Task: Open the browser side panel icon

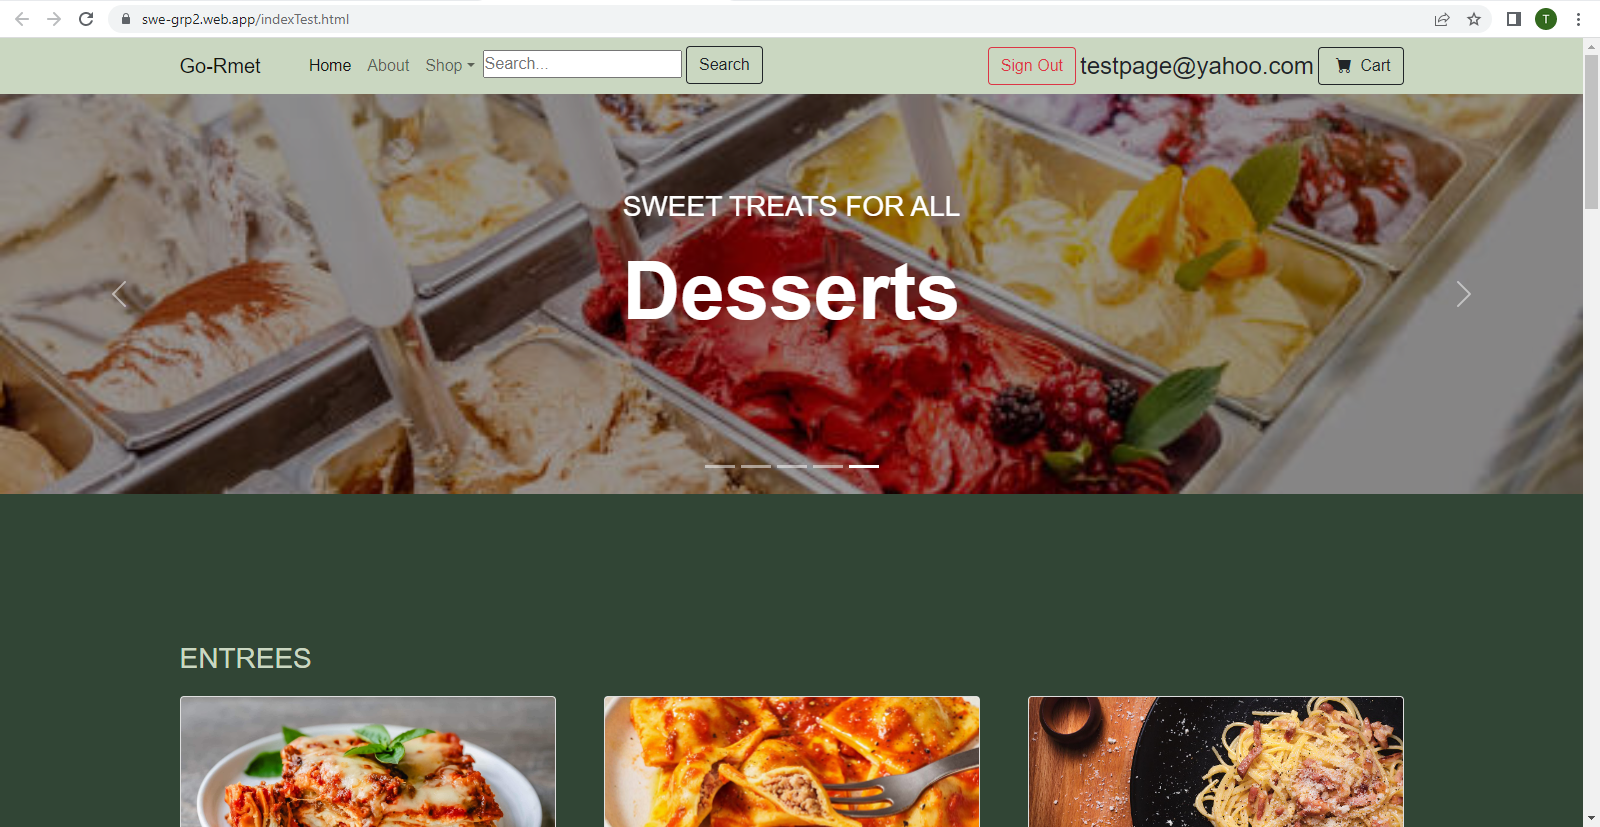Action: 1514,19
